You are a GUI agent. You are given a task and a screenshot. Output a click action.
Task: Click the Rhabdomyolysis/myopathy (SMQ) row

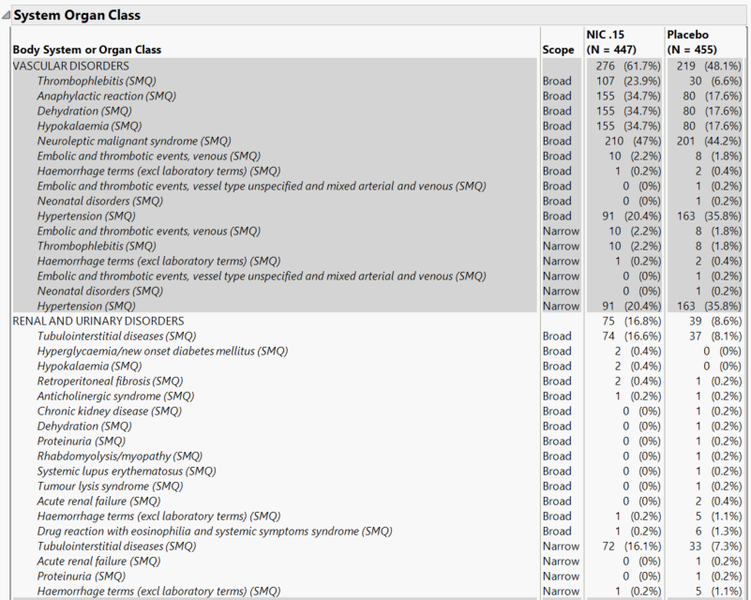tap(119, 456)
